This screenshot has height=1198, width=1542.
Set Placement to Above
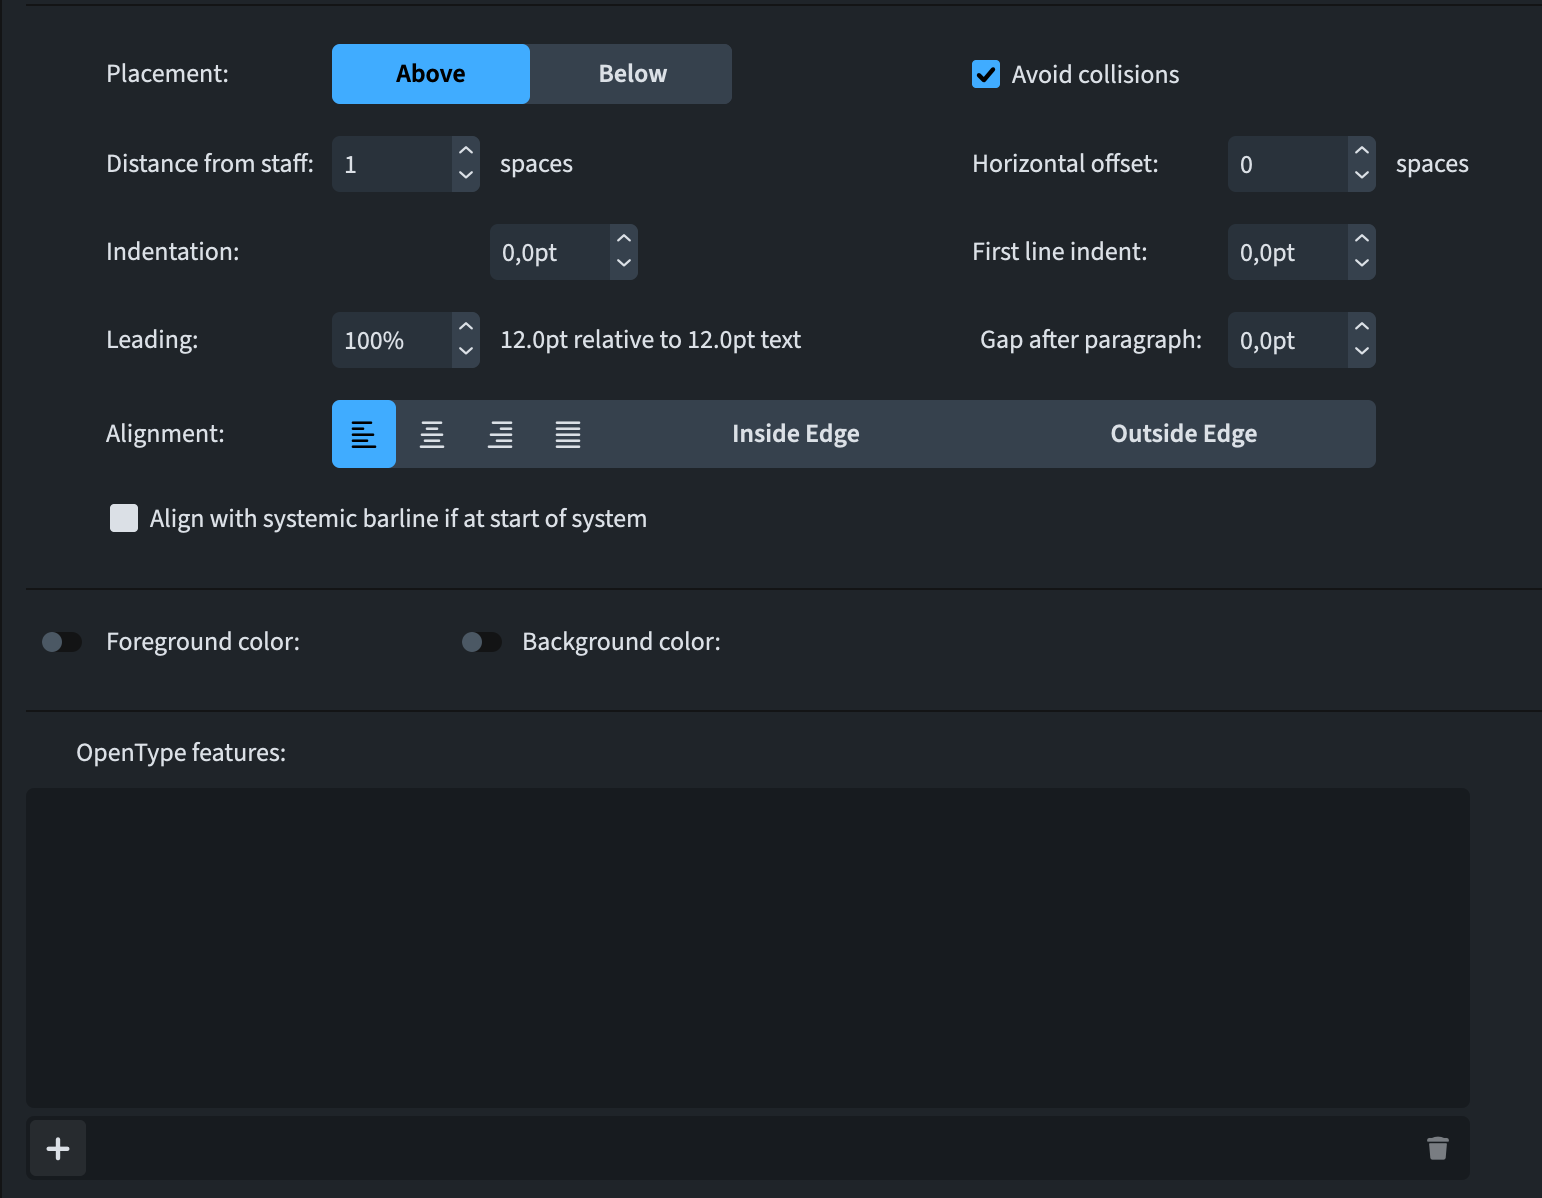point(431,74)
